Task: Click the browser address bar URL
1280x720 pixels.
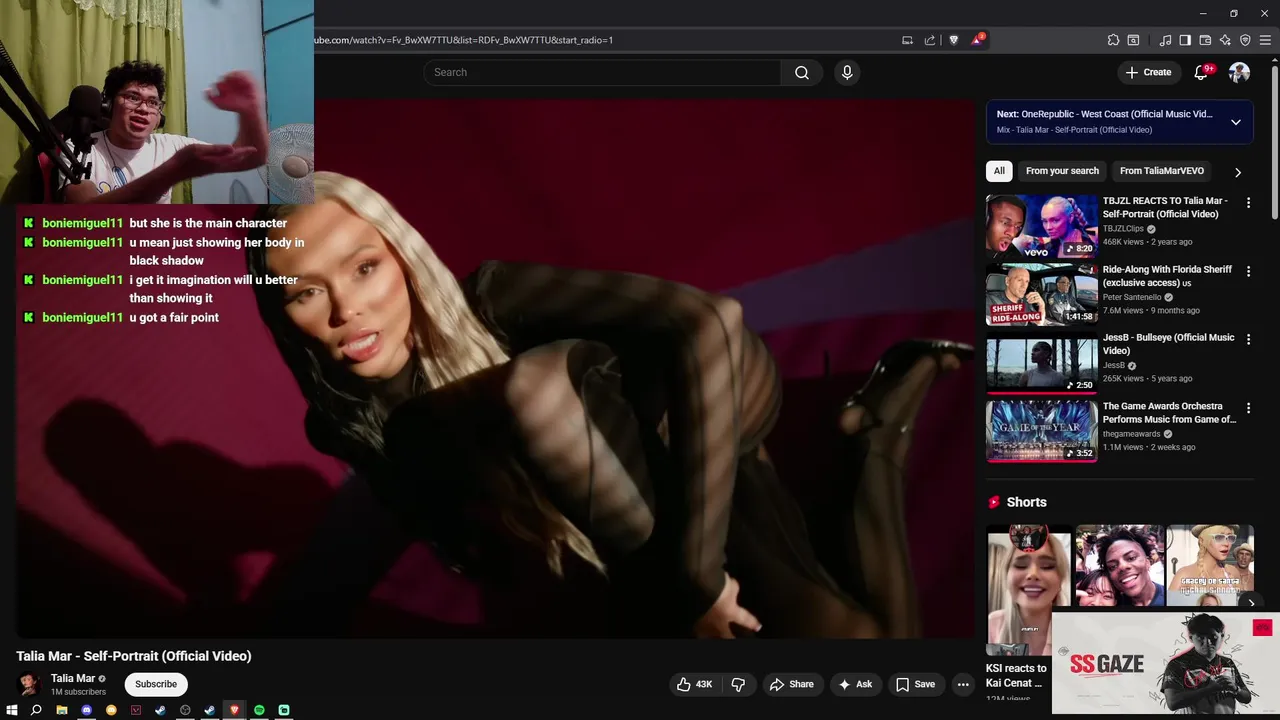Action: coord(463,40)
